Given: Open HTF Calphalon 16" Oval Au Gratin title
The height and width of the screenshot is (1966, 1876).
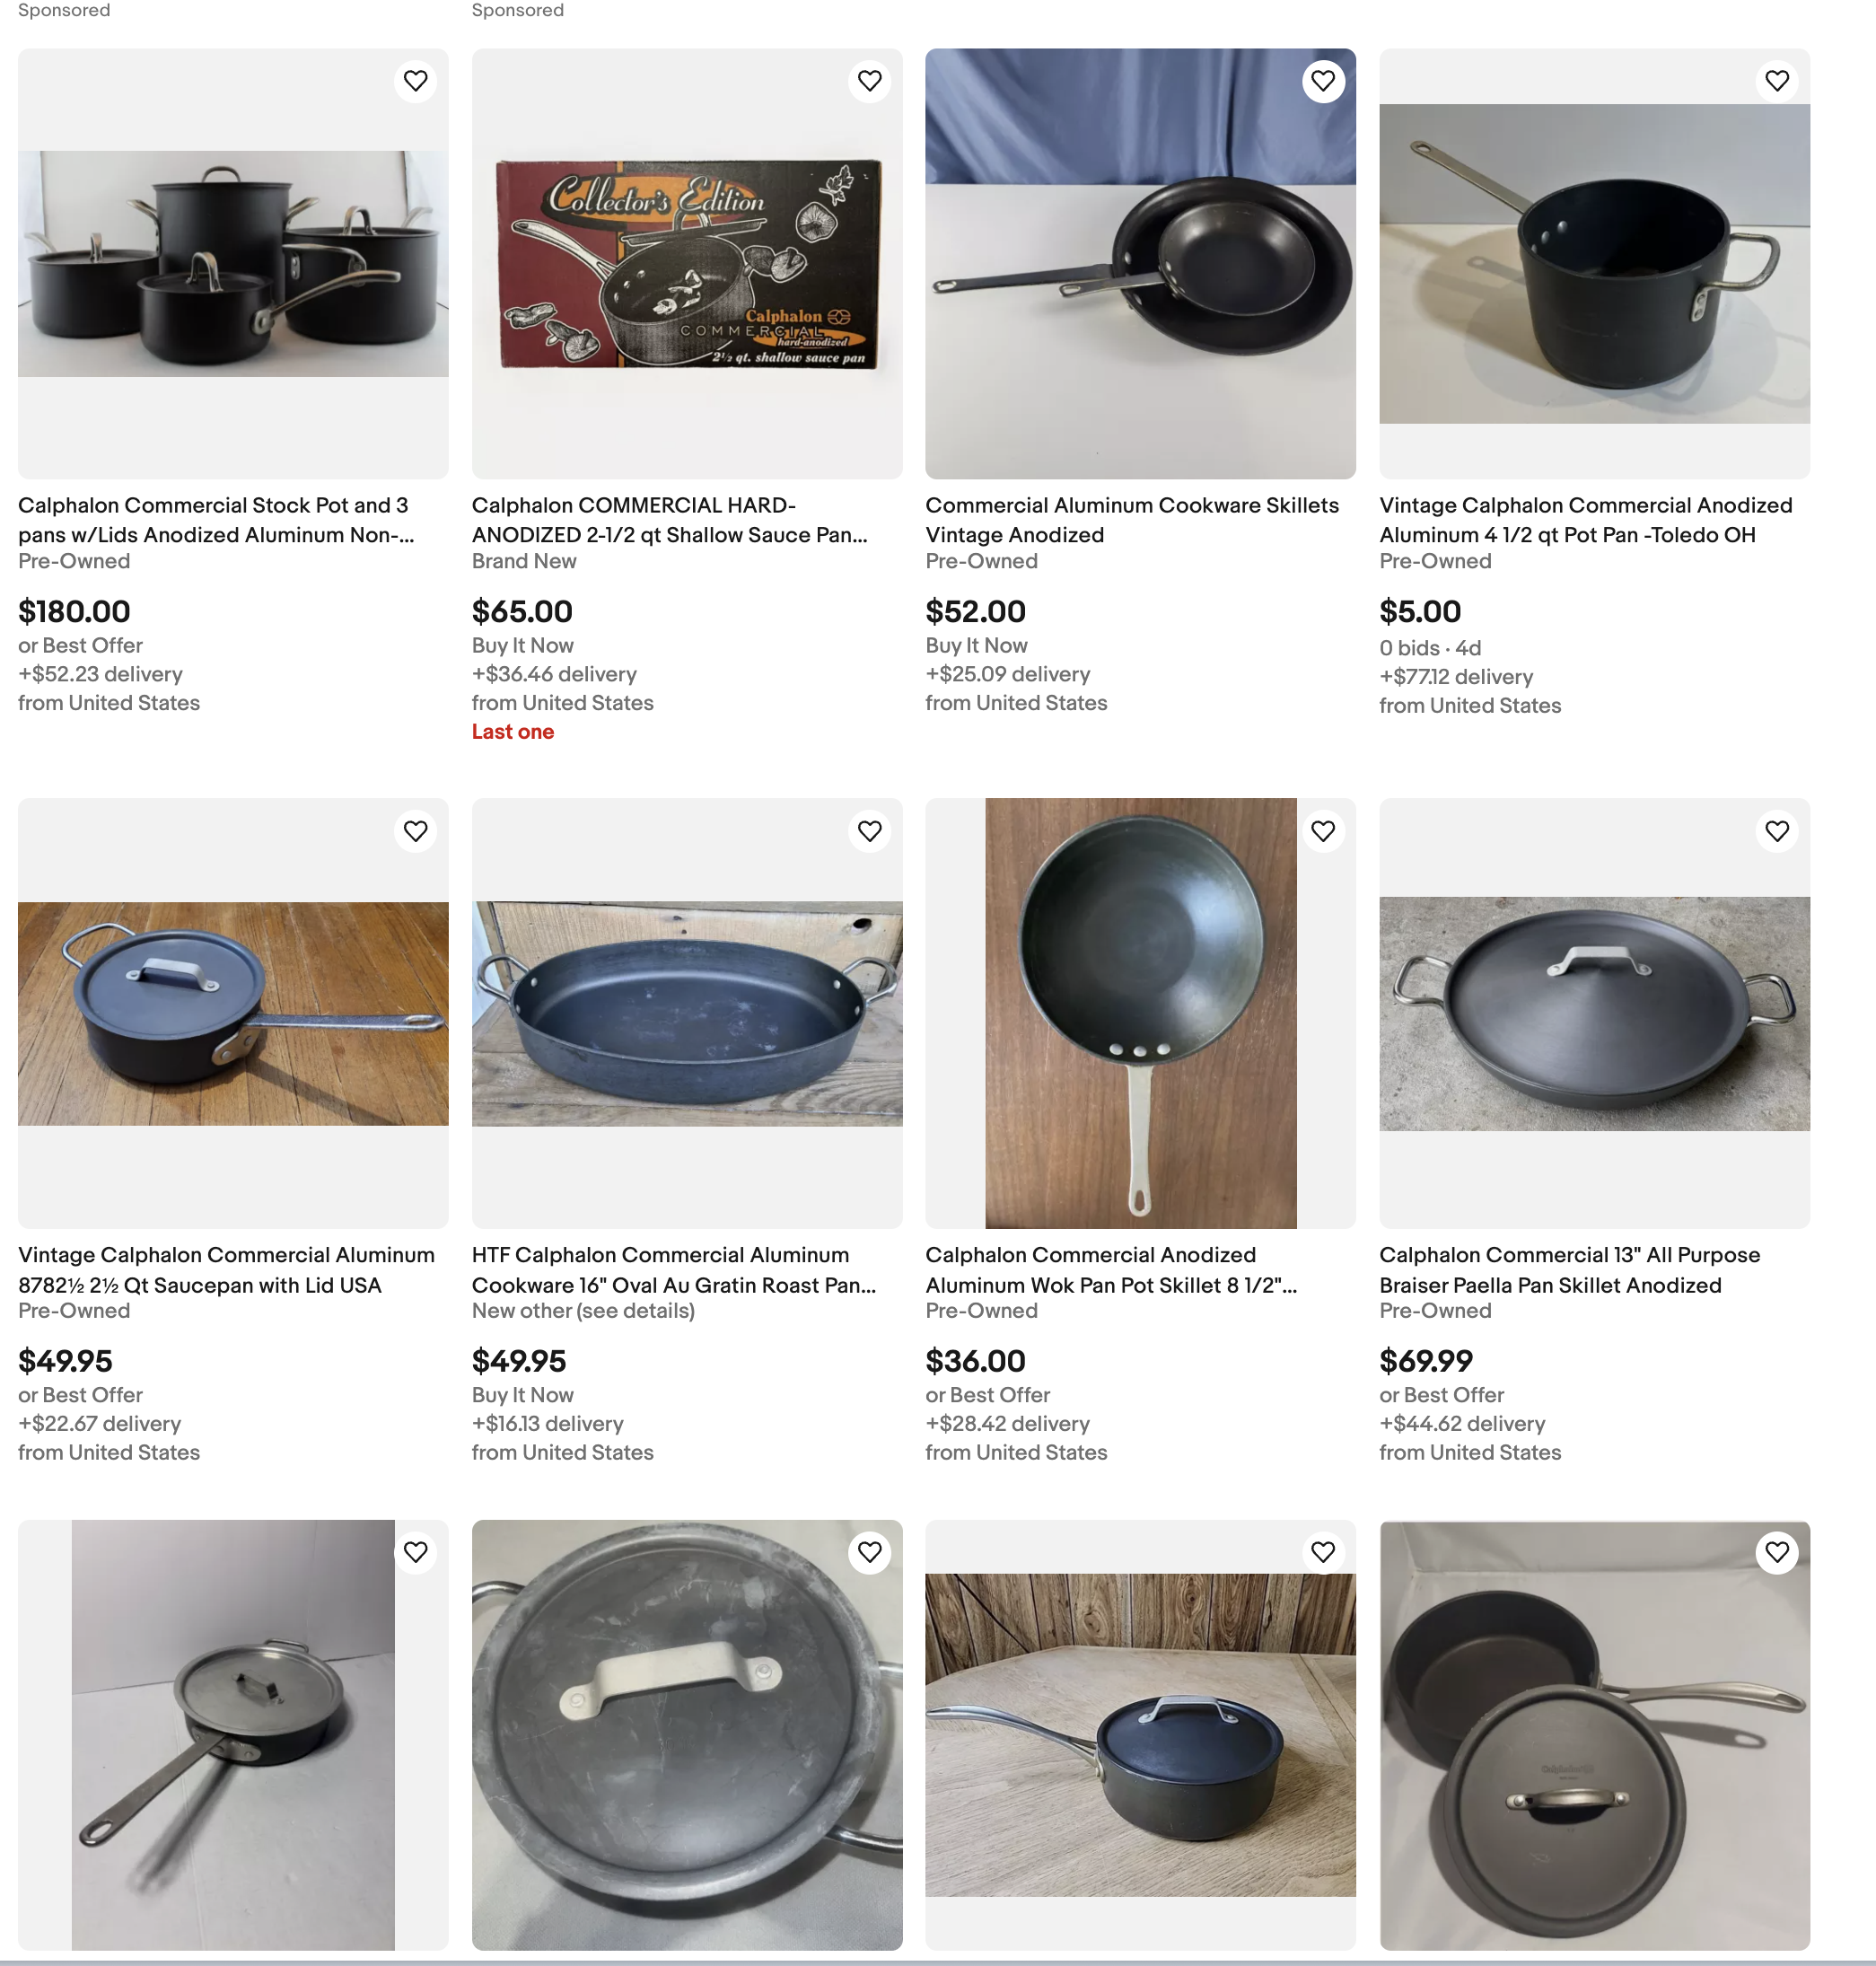Looking at the screenshot, I should [x=674, y=1270].
